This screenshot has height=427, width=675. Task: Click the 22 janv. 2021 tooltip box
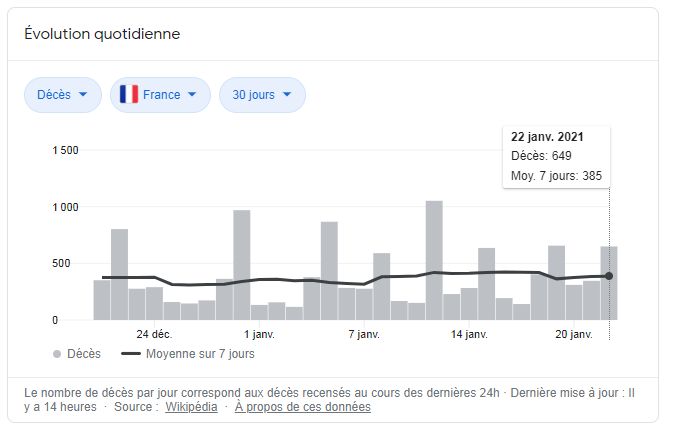tap(556, 157)
